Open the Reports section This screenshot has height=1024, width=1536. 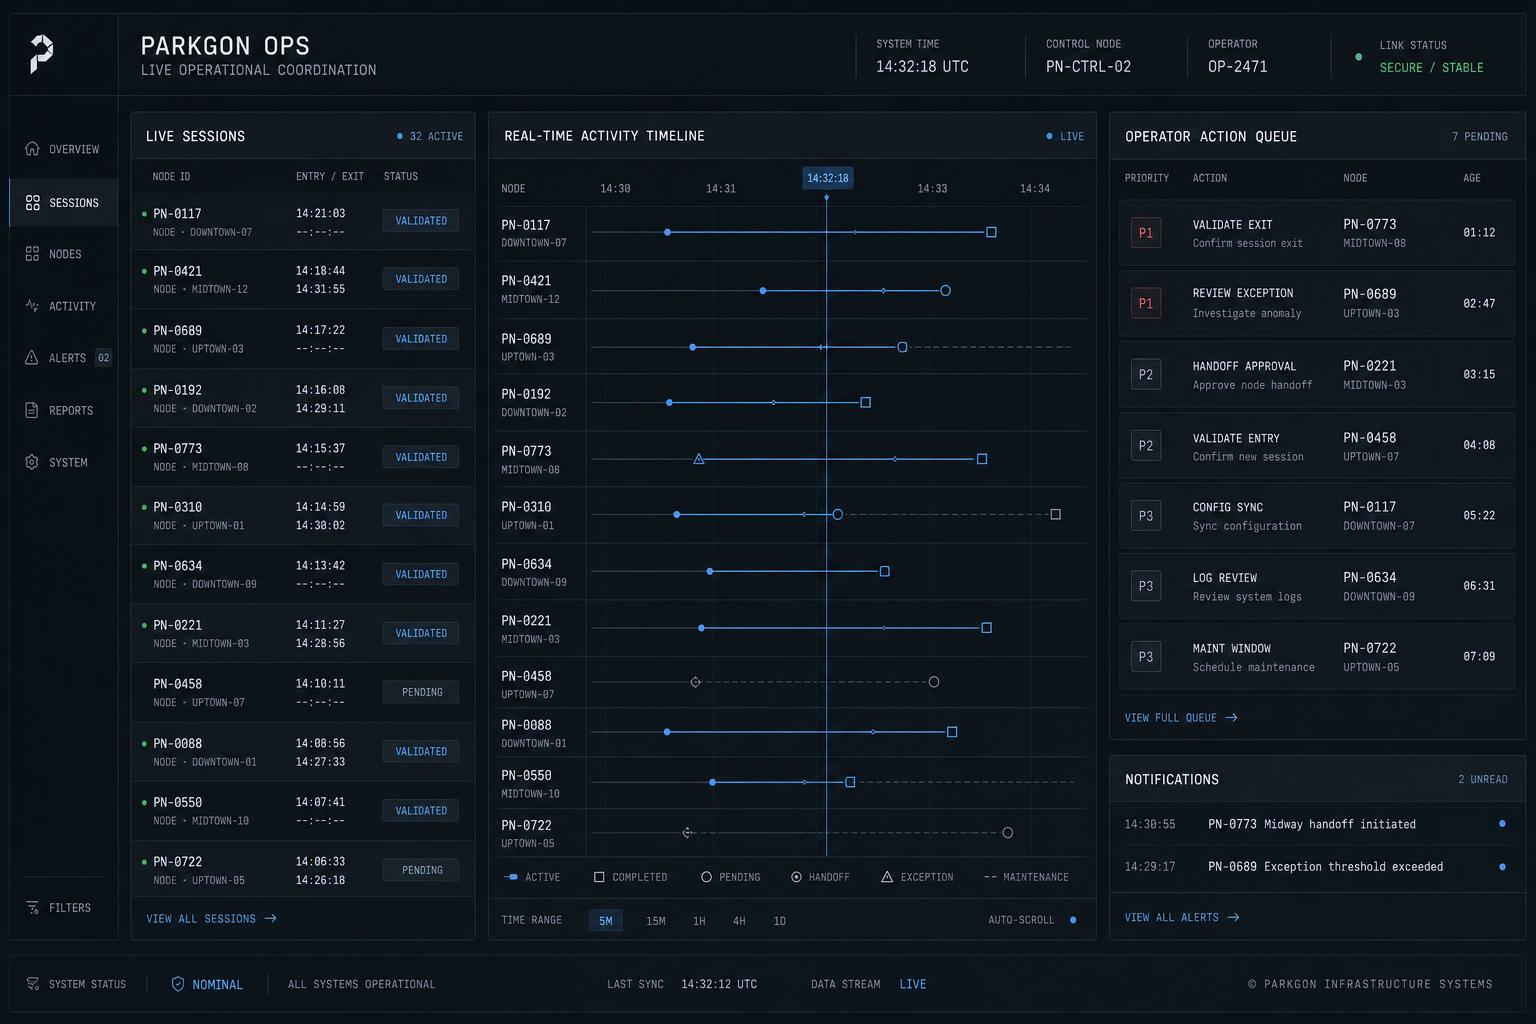tap(63, 410)
